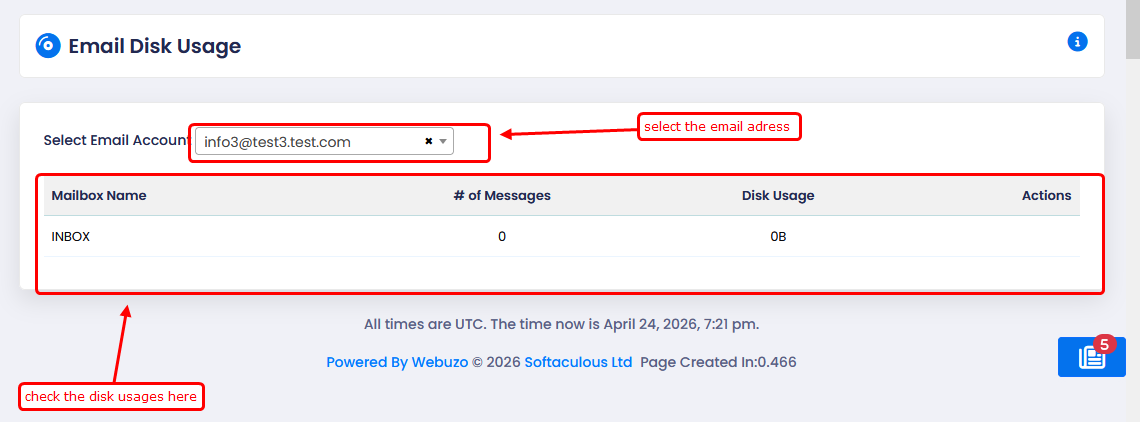Viewport: 1140px width, 422px height.
Task: Open the Powered By Webuzo link
Action: pyautogui.click(x=397, y=362)
